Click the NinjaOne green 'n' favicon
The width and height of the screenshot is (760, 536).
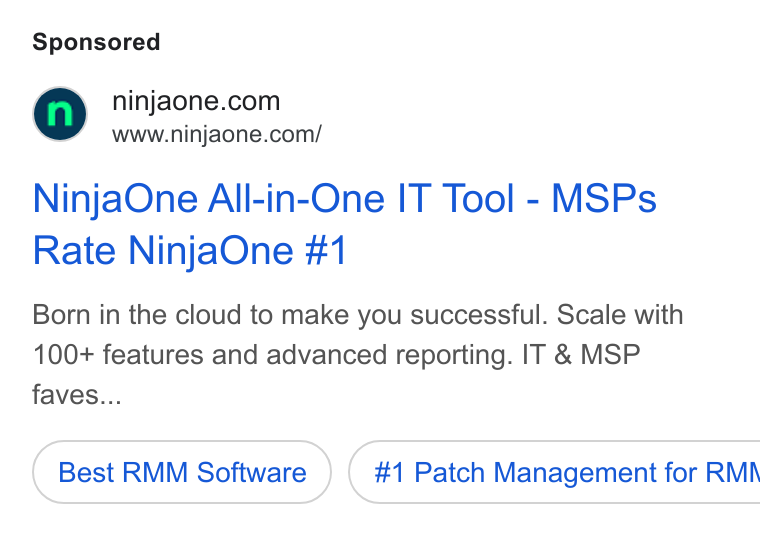pos(60,114)
